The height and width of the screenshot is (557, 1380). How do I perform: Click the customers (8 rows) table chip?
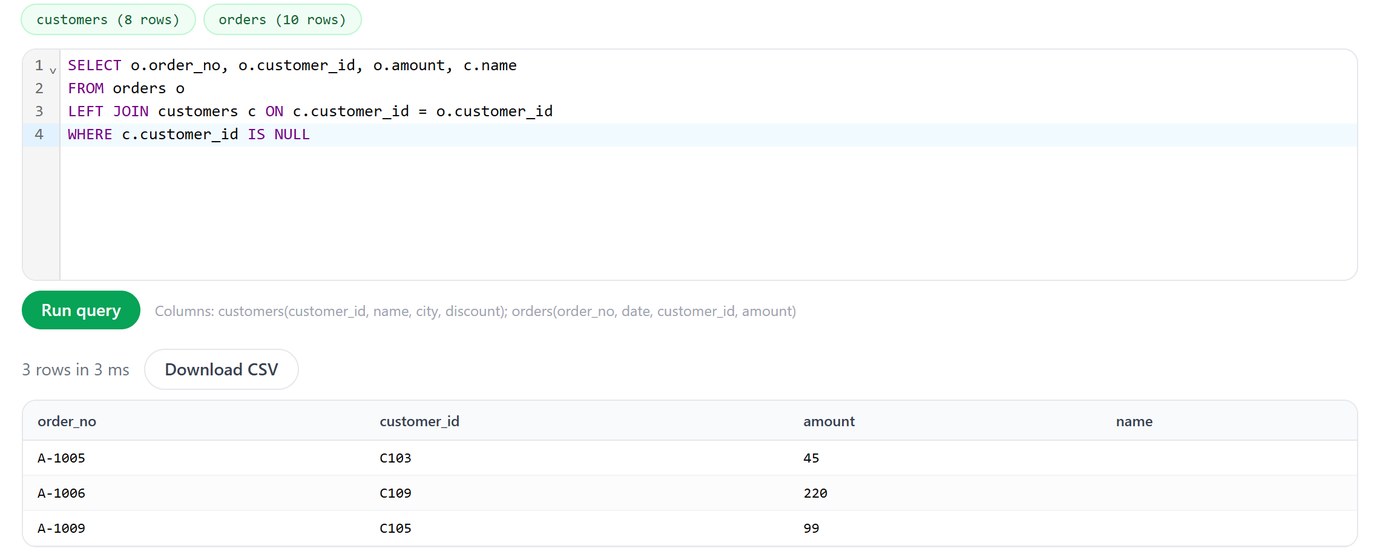pos(108,20)
